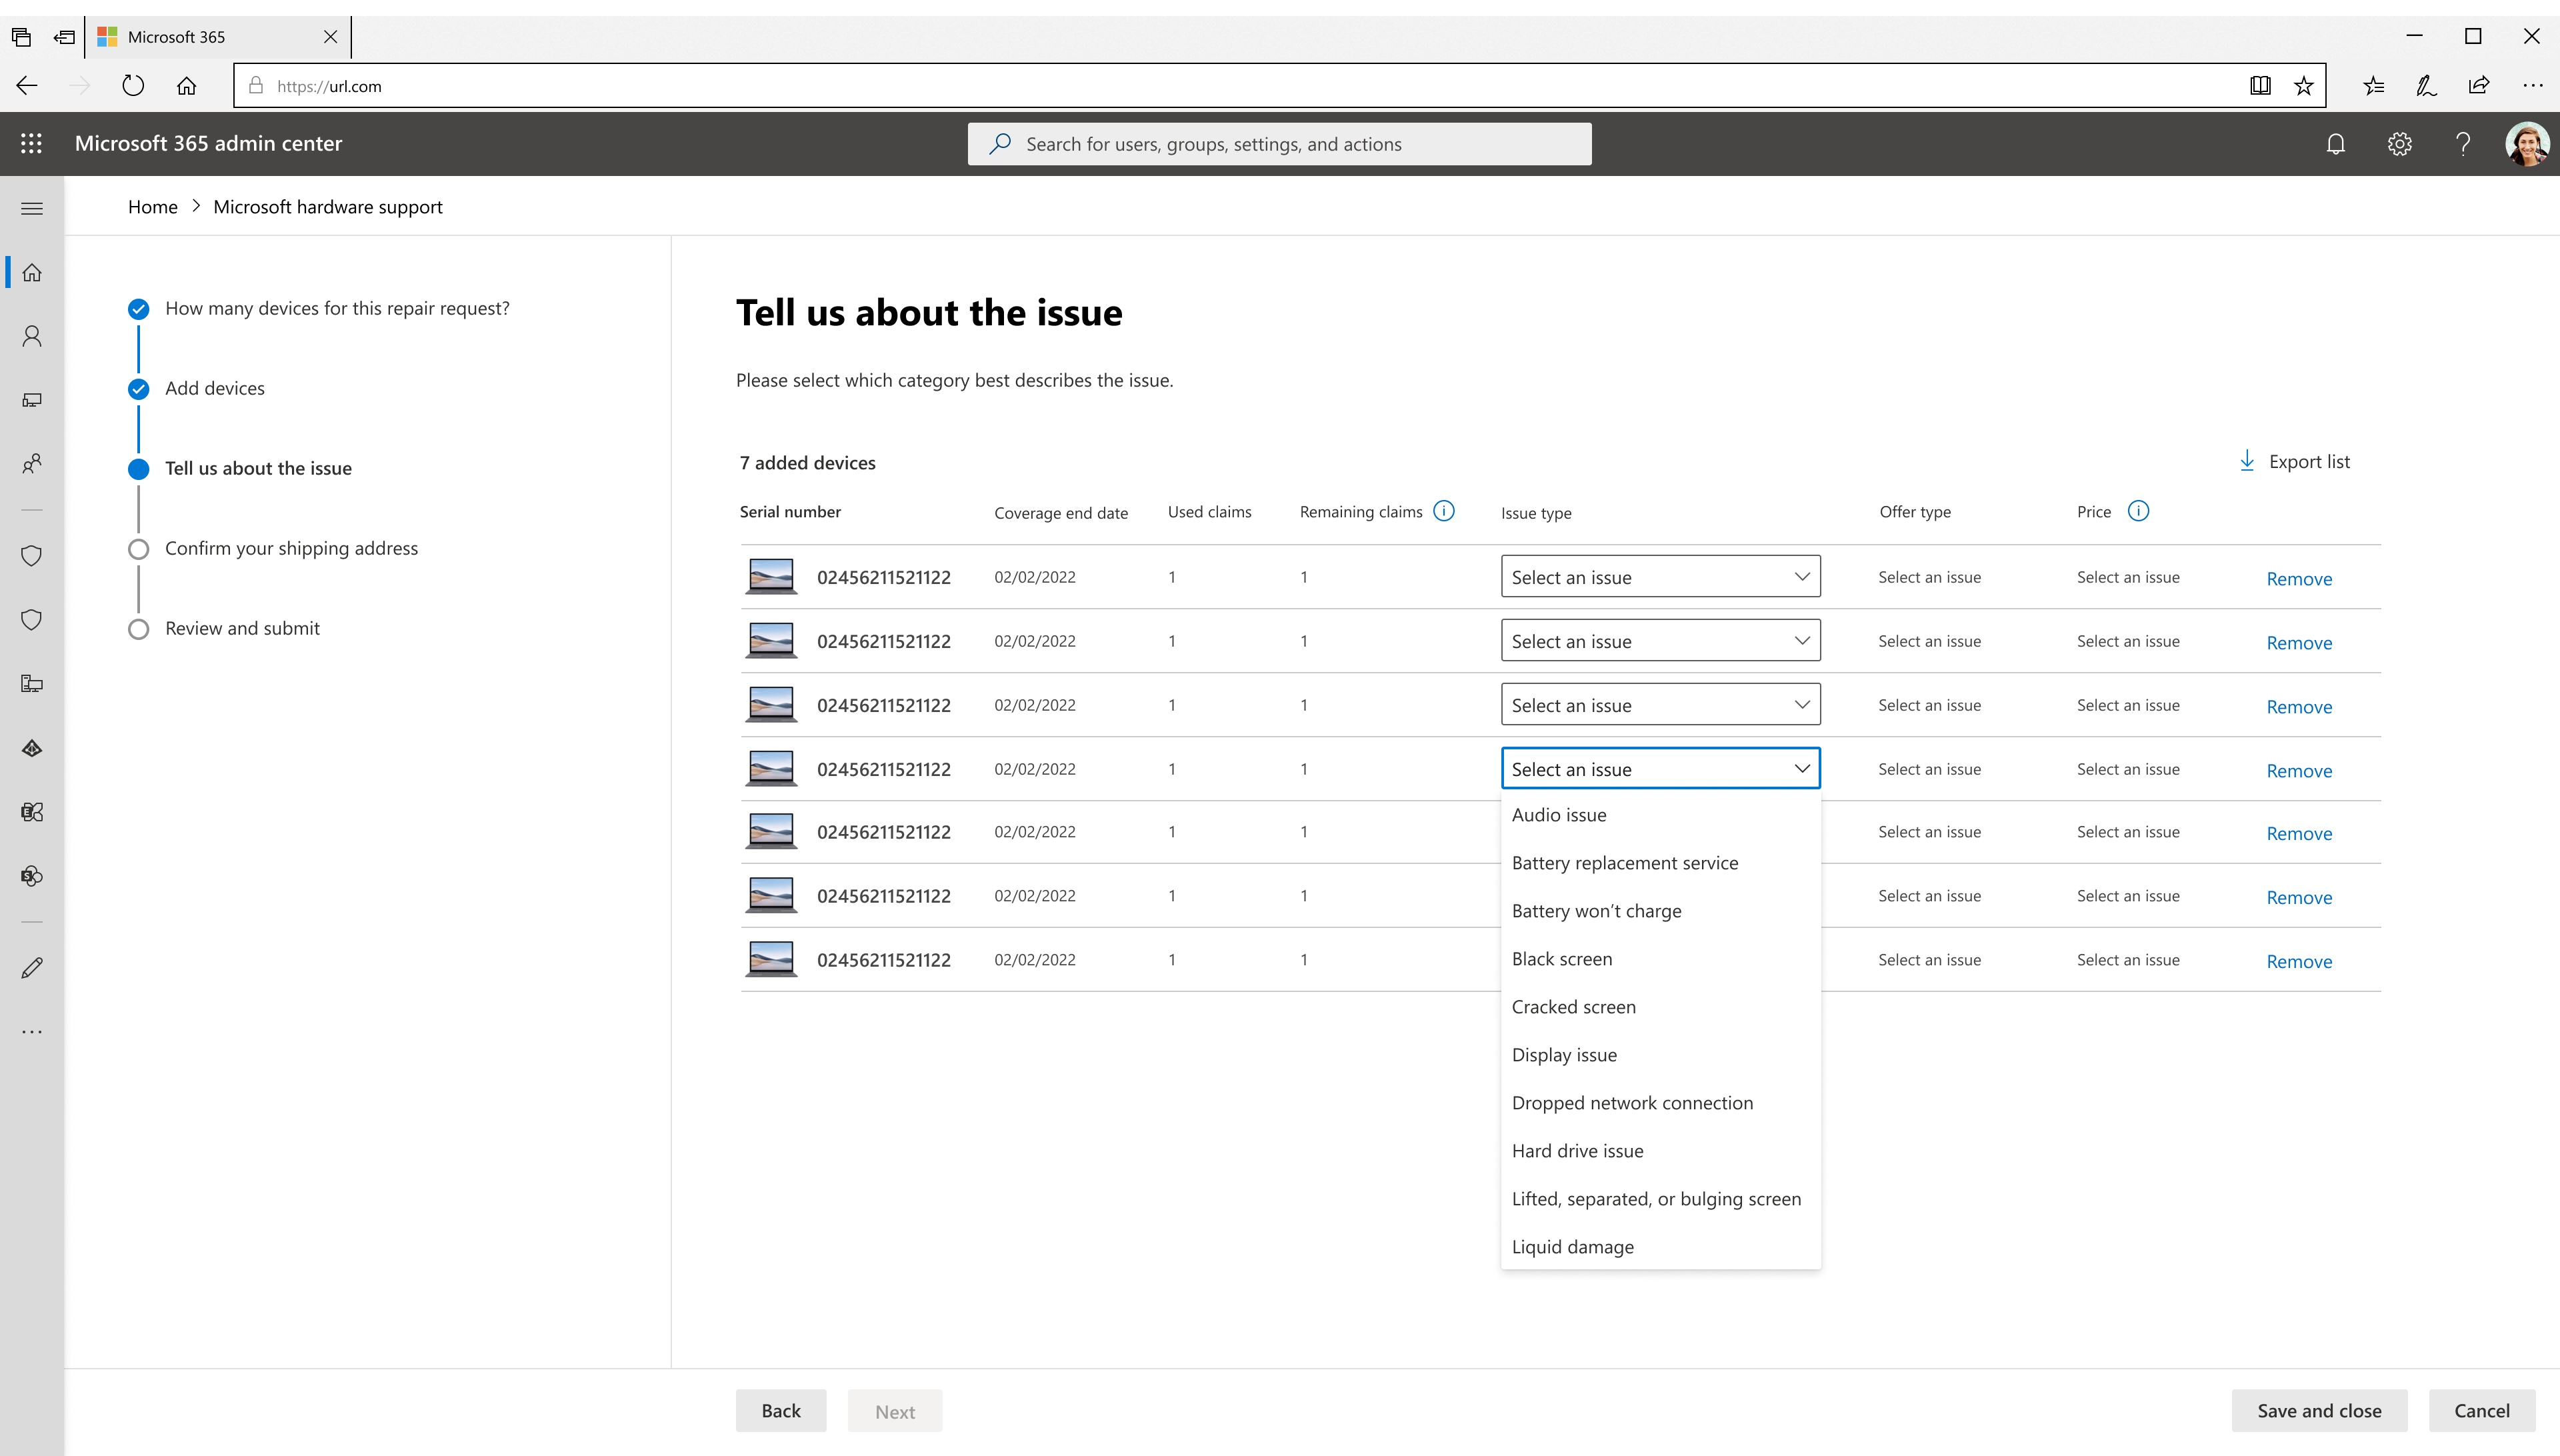Open notifications bell icon

click(2335, 144)
